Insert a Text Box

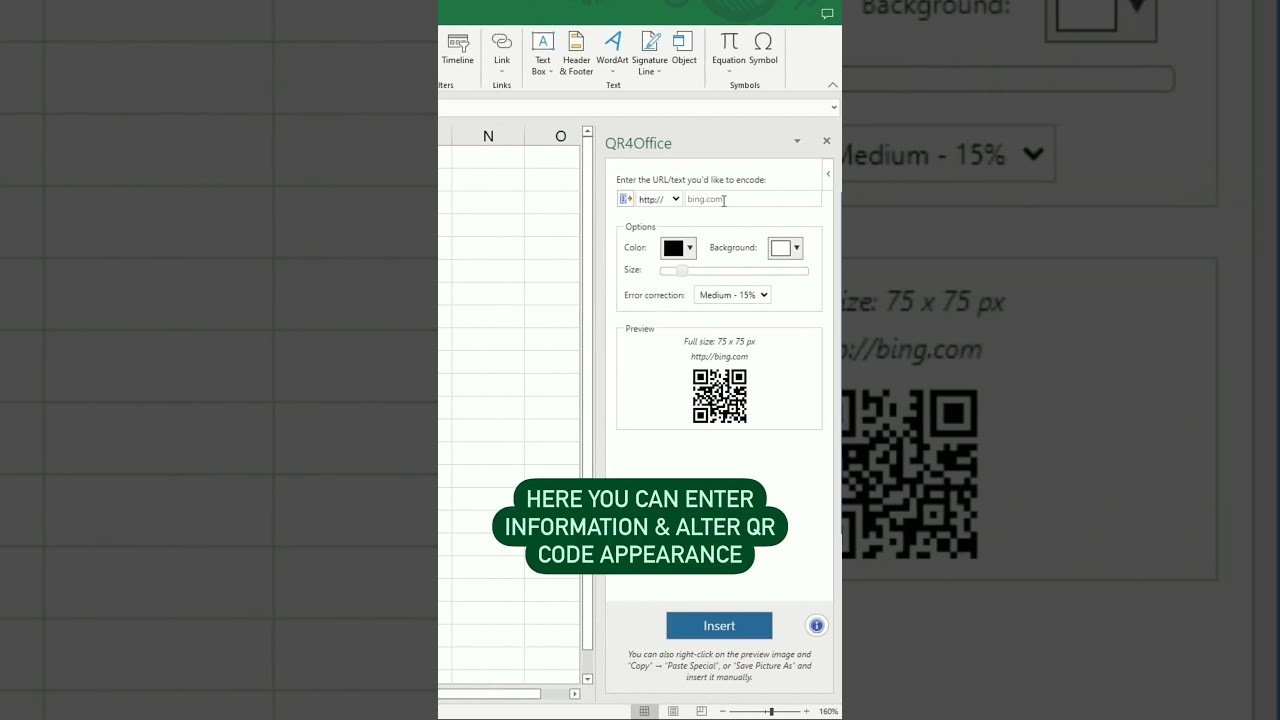(x=542, y=53)
